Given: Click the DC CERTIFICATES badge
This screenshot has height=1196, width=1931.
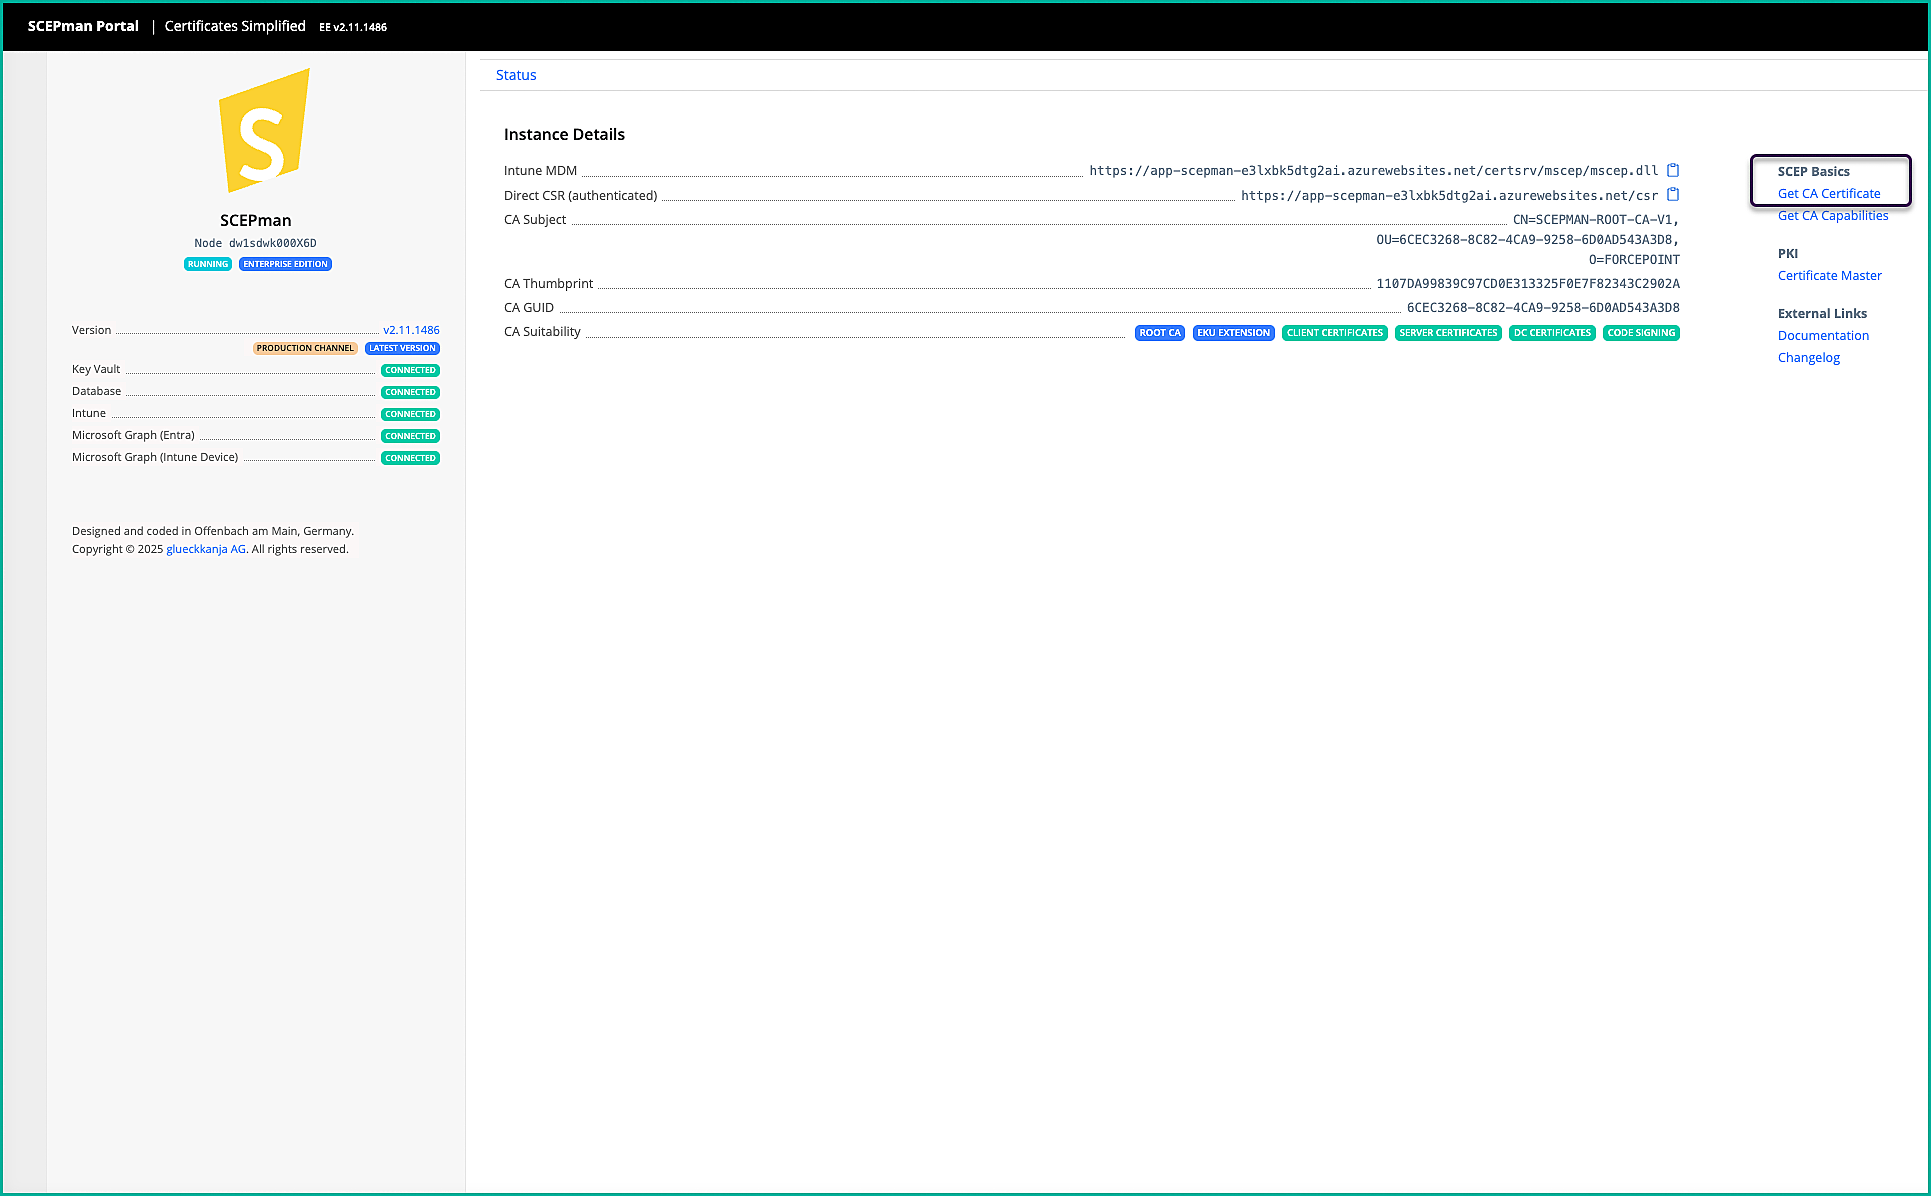Looking at the screenshot, I should [1552, 333].
